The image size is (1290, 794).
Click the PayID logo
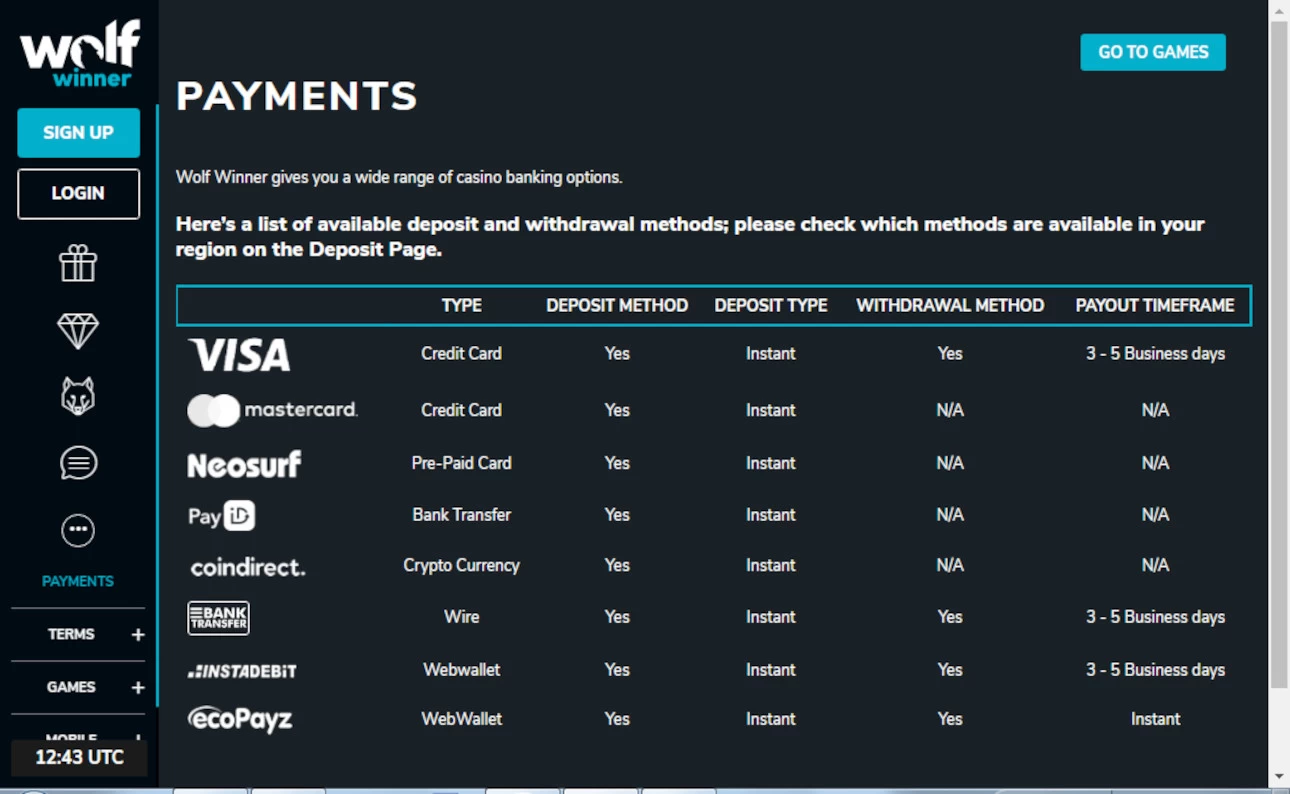[x=222, y=515]
